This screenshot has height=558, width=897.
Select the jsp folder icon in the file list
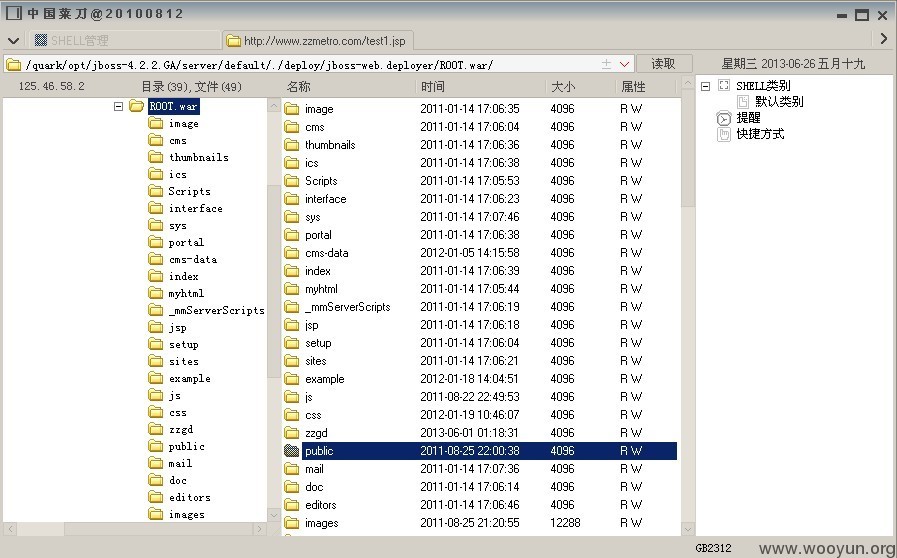coord(292,325)
